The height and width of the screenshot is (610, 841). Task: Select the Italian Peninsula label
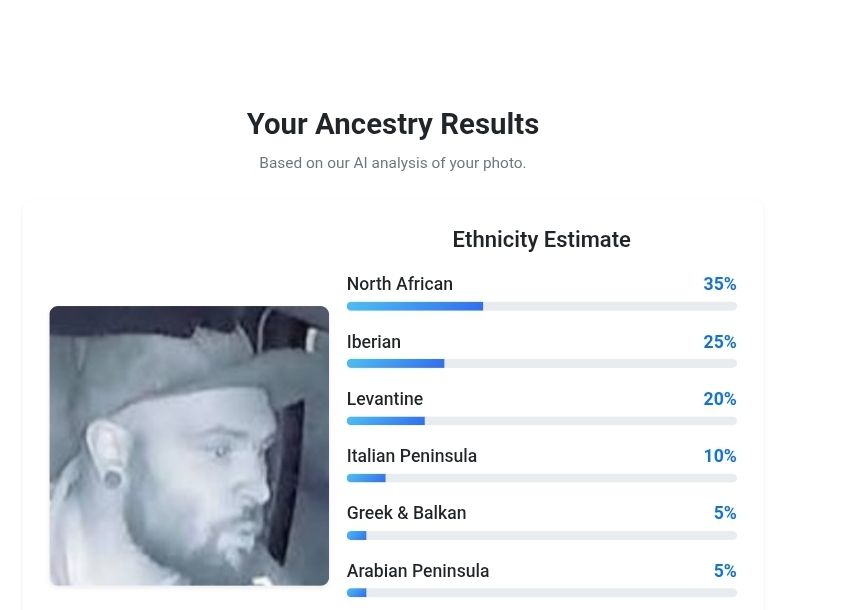point(412,455)
